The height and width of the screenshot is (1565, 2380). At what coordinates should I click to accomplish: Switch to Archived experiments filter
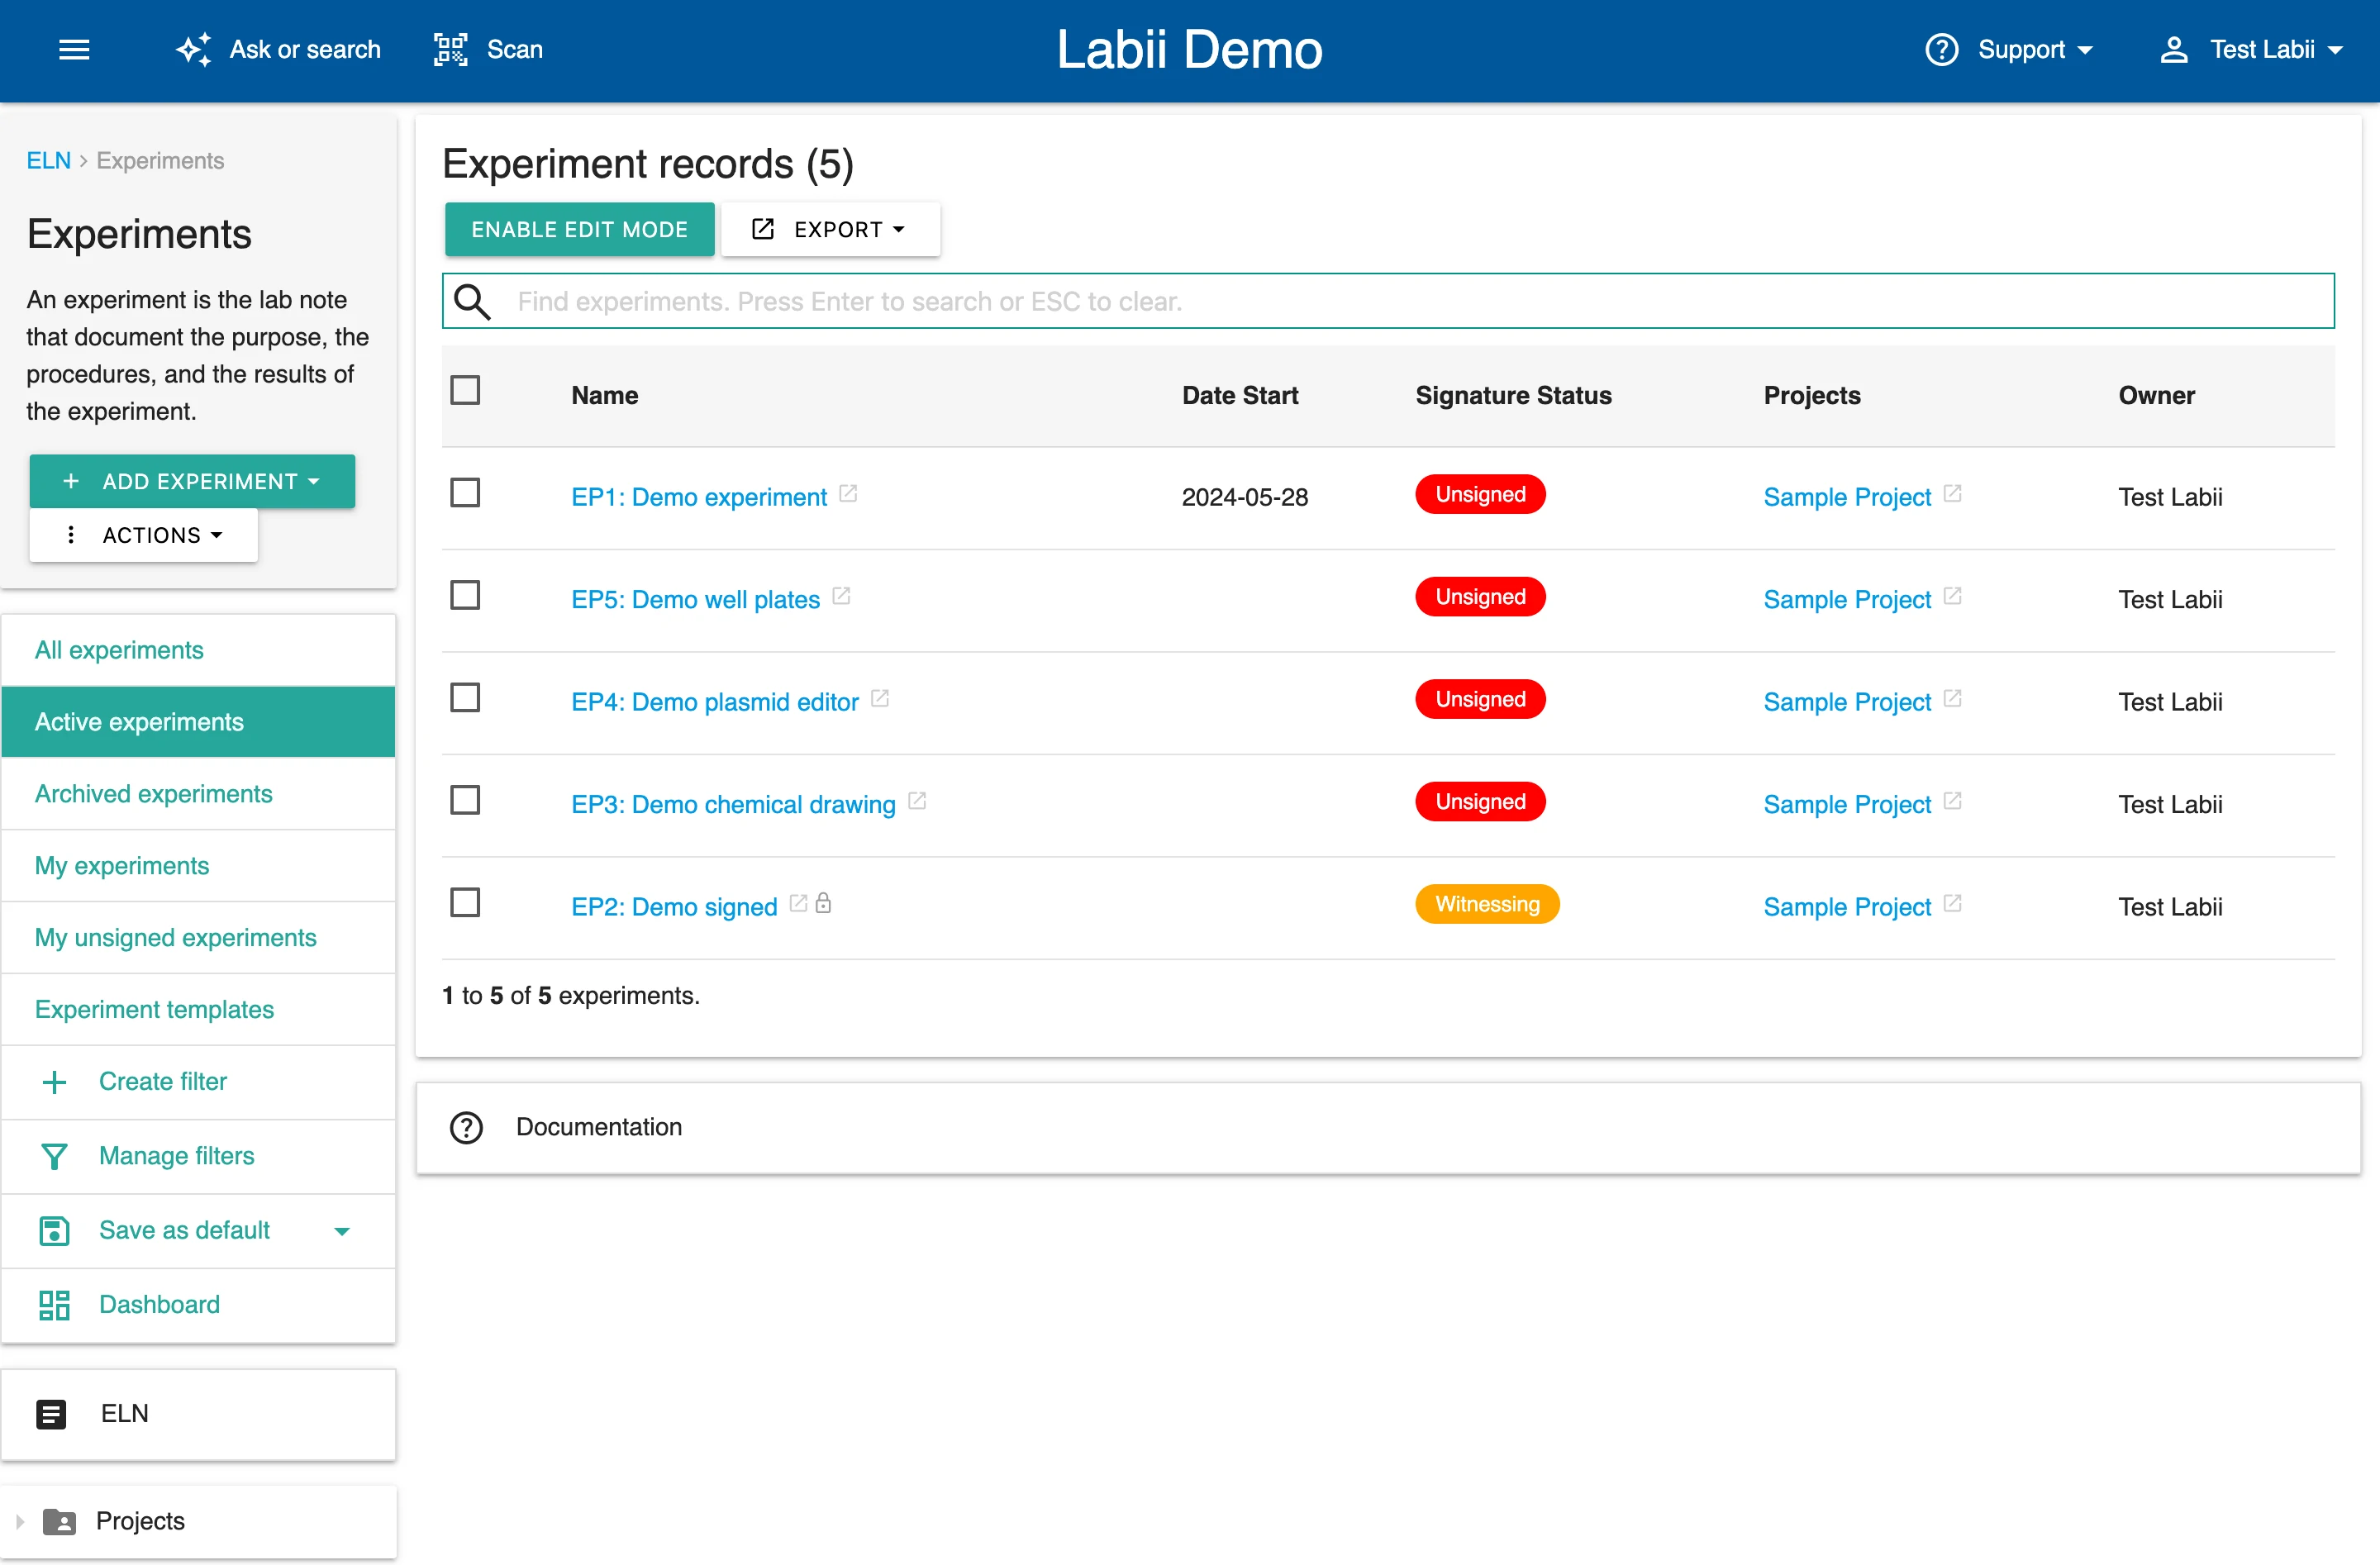(153, 794)
